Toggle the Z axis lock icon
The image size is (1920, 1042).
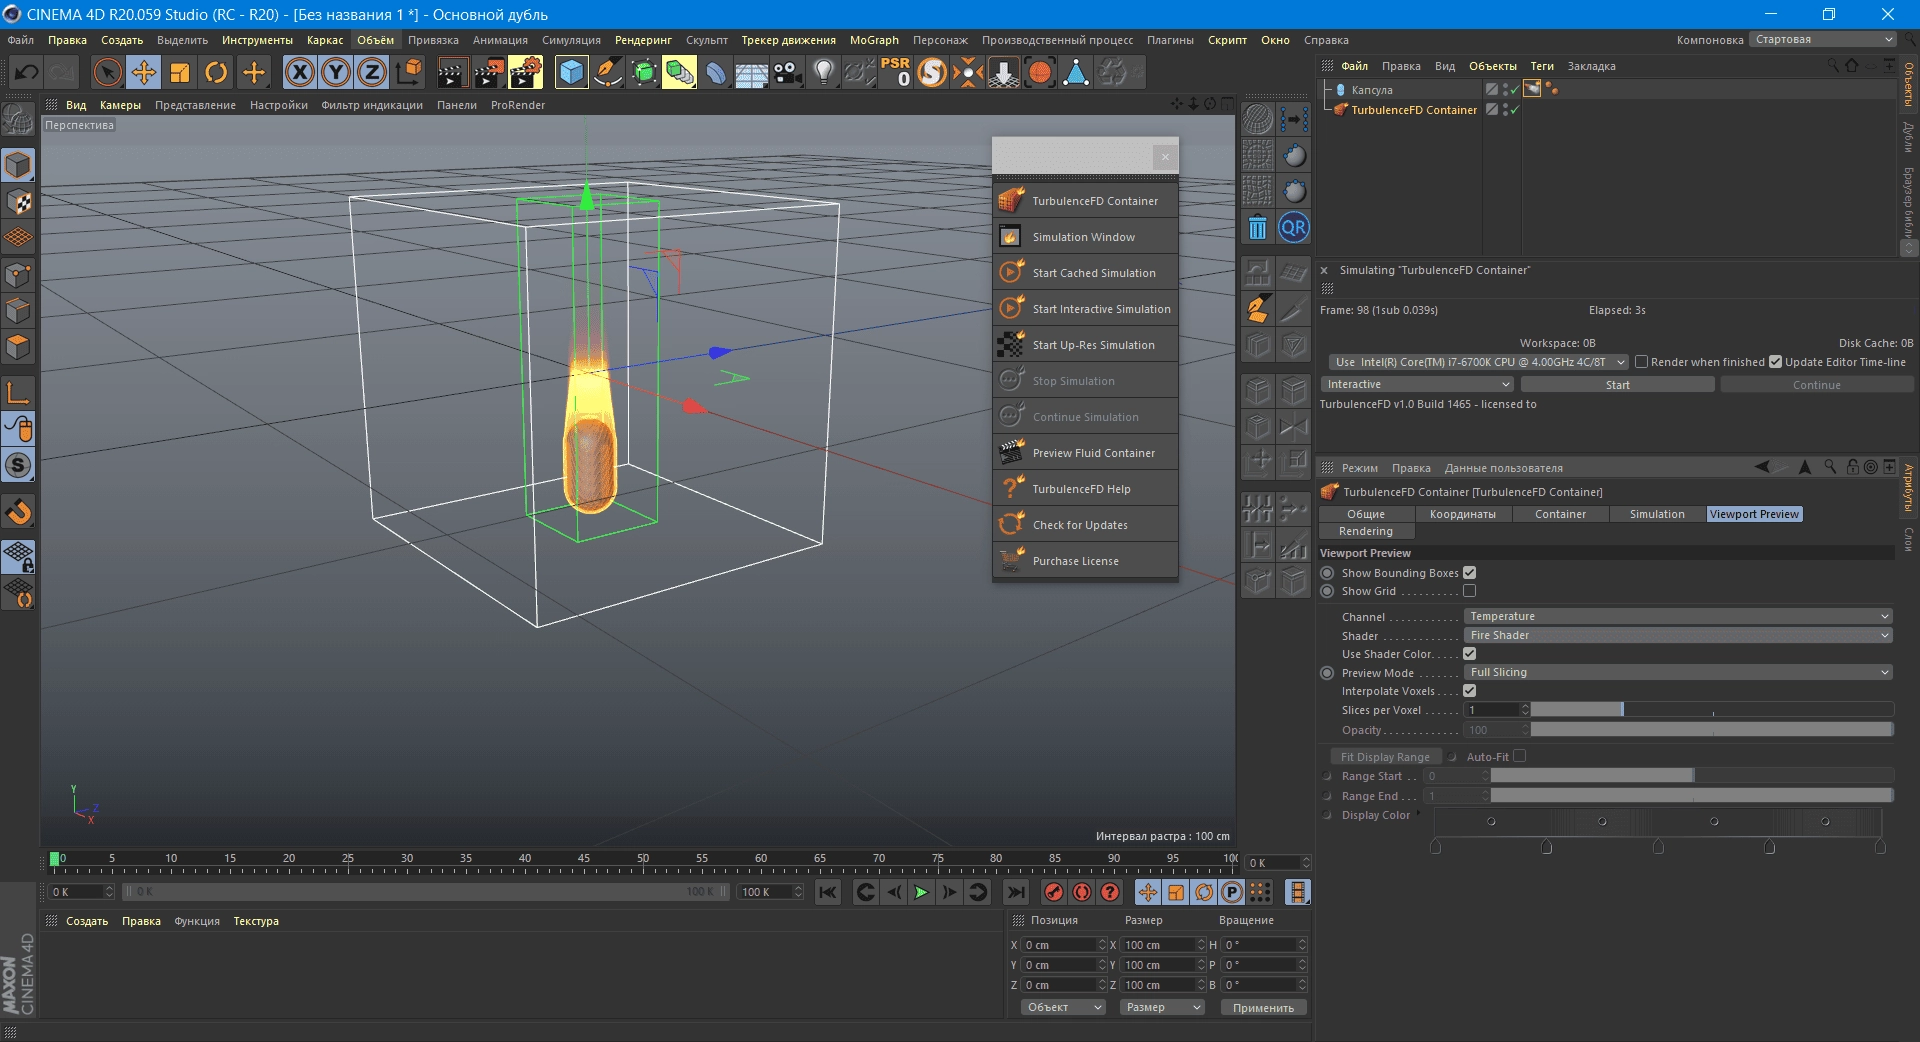pos(372,72)
